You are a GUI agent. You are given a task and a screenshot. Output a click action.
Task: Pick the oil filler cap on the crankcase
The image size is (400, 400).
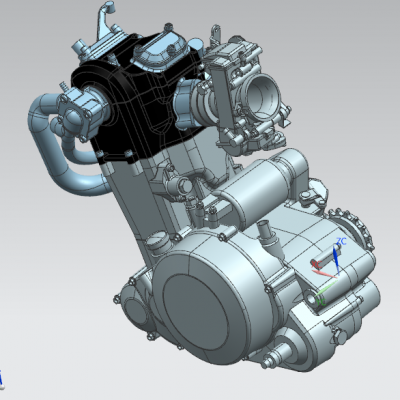point(157,242)
